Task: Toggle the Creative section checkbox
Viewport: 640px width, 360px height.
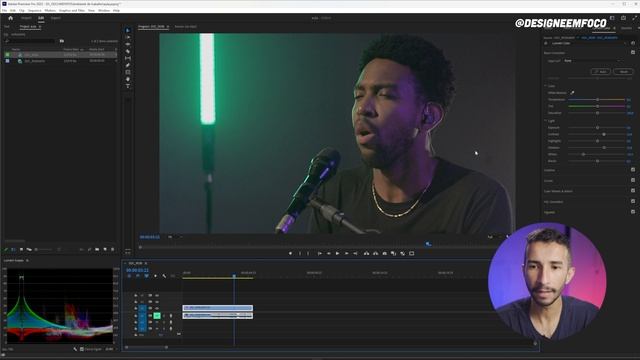Action: [x=633, y=170]
